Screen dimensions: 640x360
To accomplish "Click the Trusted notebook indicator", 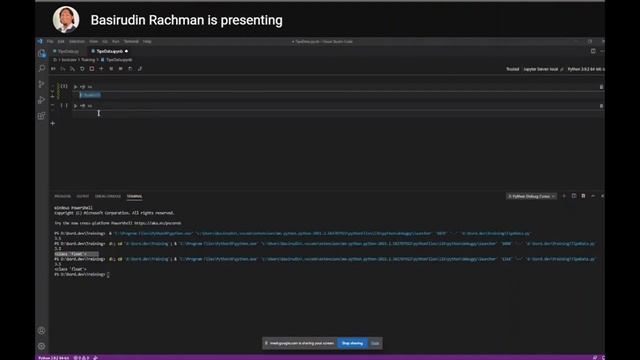I will pos(512,69).
